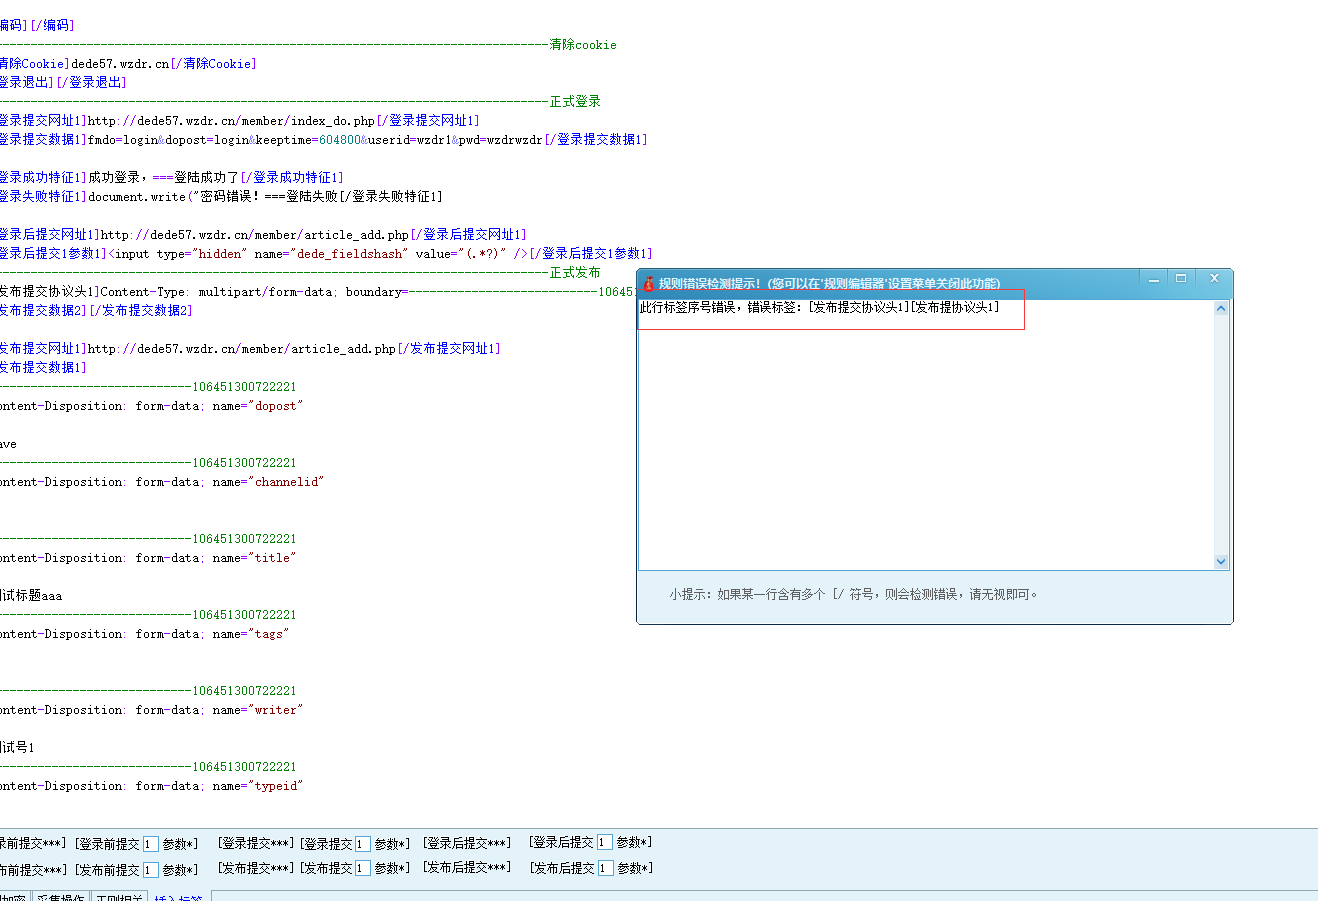Insert the 发布后提交 参数 tag
Screen dimensions: 1318x901
[x=573, y=868]
